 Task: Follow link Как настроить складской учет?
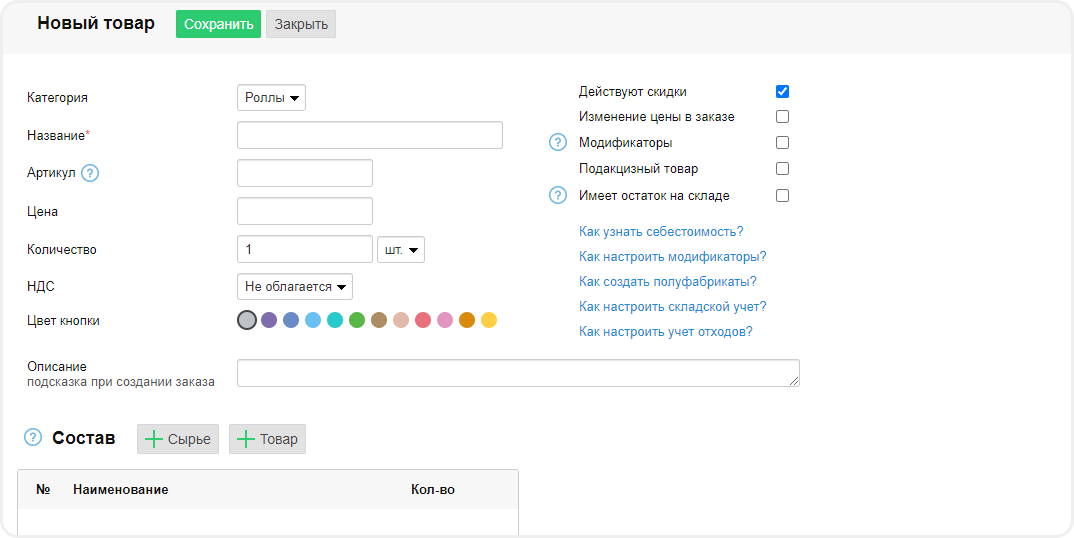coord(672,306)
